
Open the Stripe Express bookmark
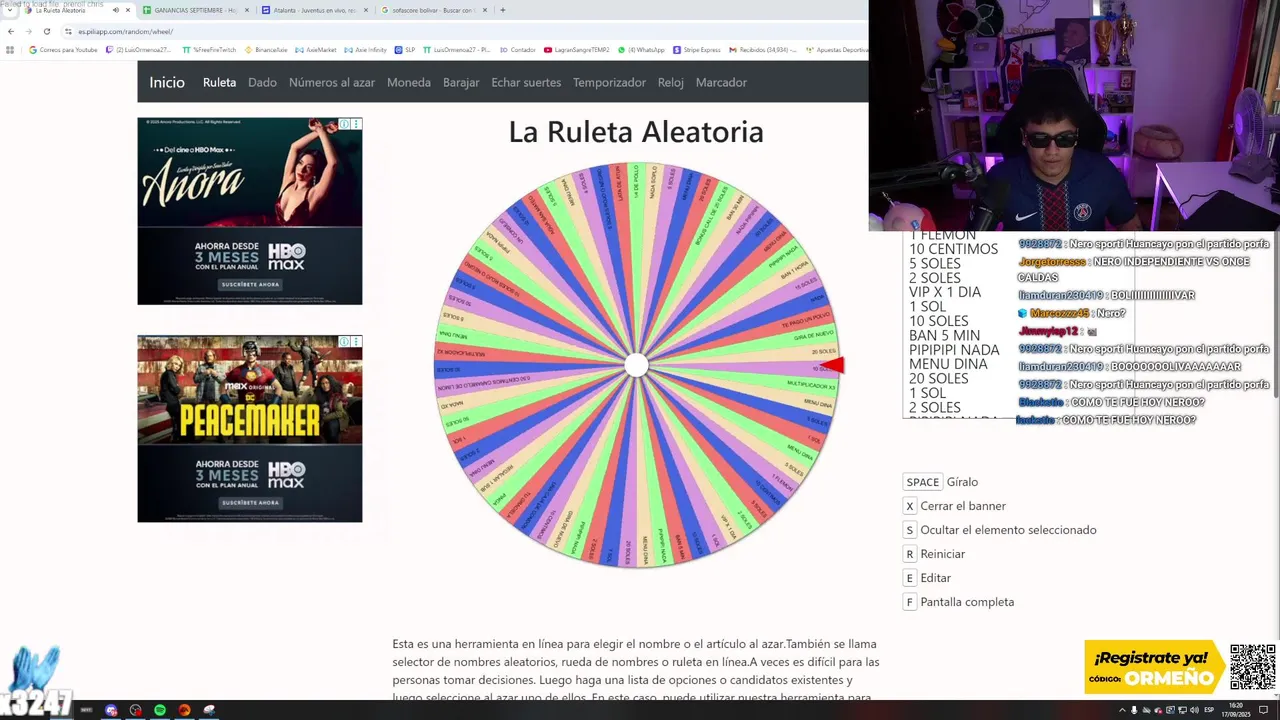tap(697, 49)
